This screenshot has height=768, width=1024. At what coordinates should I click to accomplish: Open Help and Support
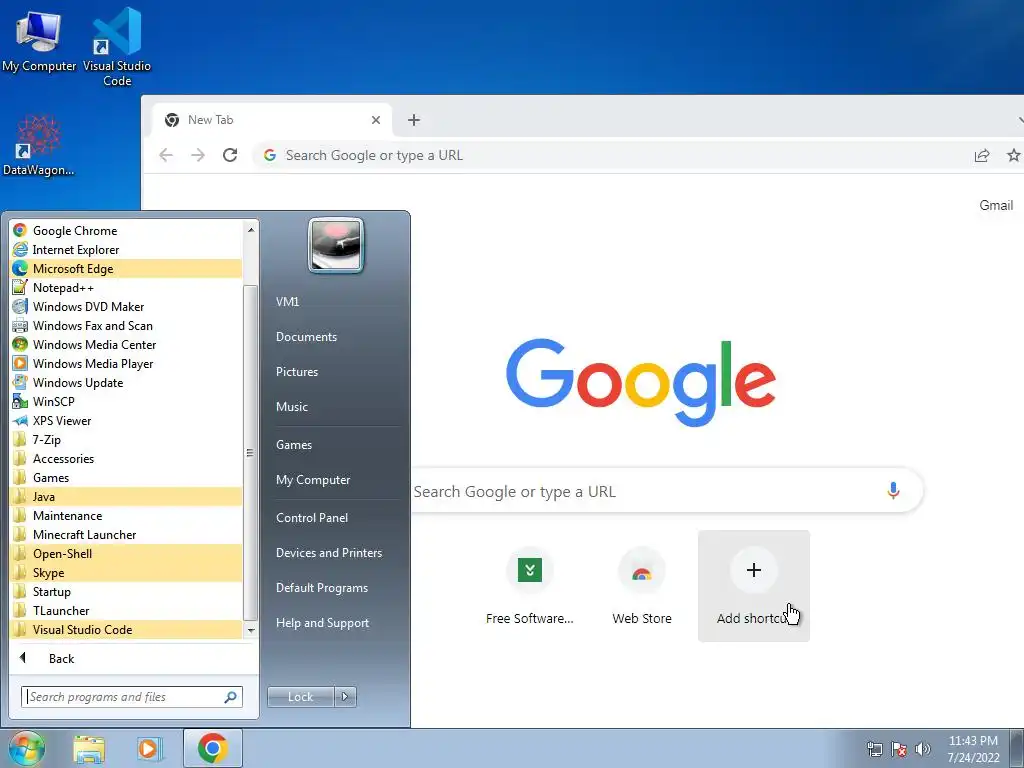tap(336, 622)
